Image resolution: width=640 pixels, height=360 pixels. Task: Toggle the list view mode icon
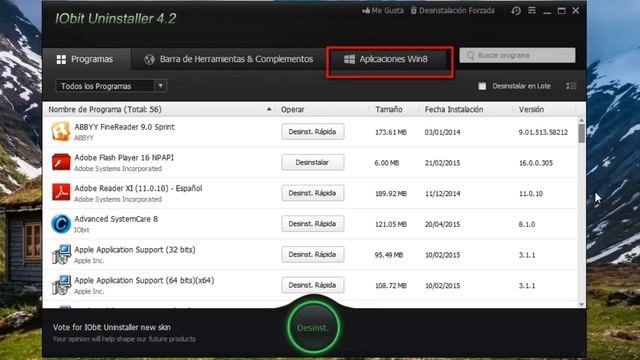[571, 86]
